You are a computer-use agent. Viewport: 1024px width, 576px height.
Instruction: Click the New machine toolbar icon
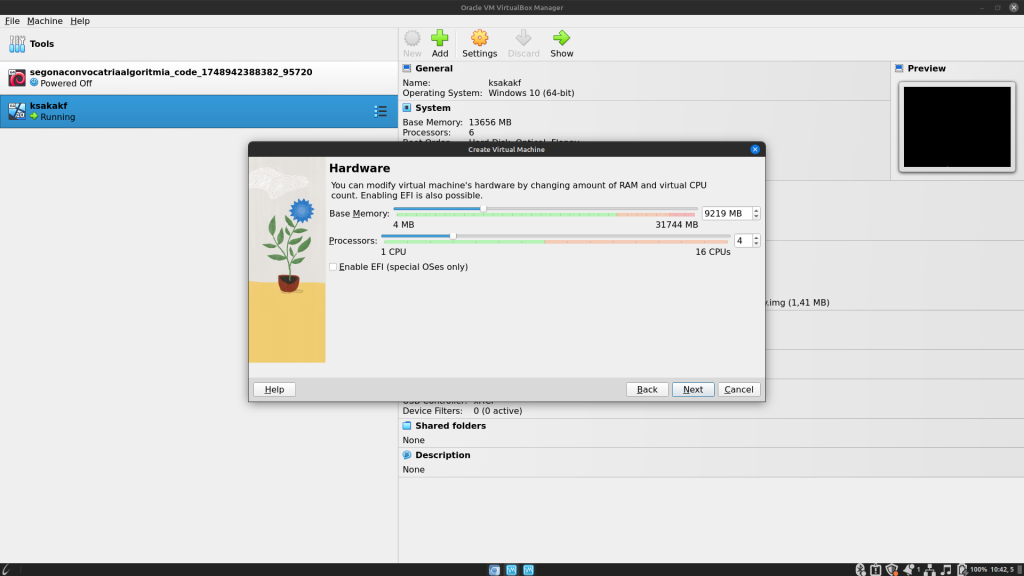click(412, 44)
